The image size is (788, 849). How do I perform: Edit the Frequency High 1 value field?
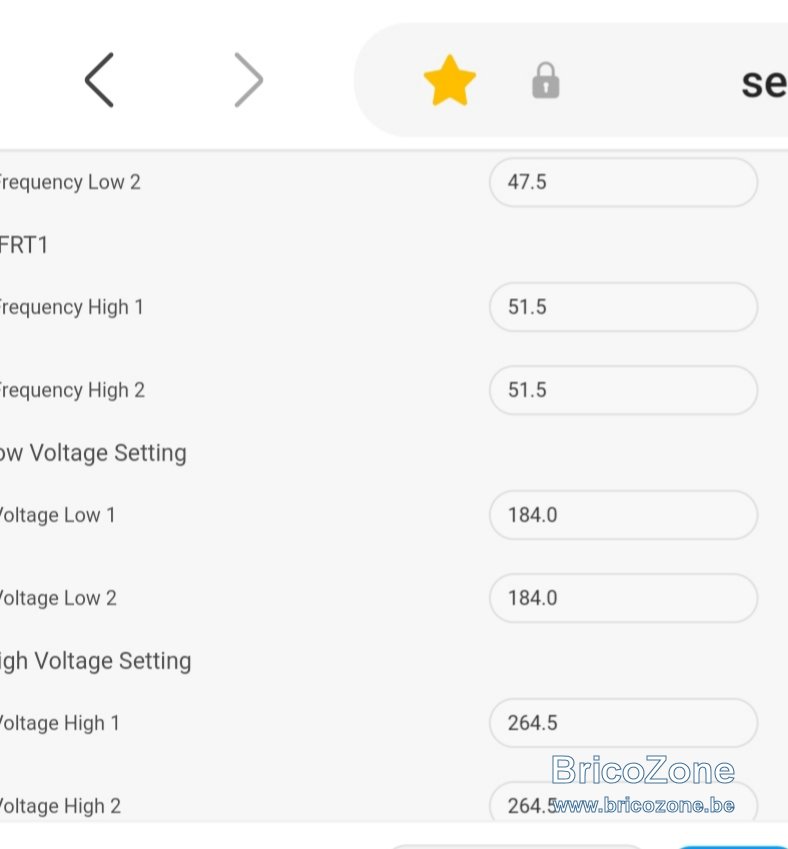(x=623, y=307)
